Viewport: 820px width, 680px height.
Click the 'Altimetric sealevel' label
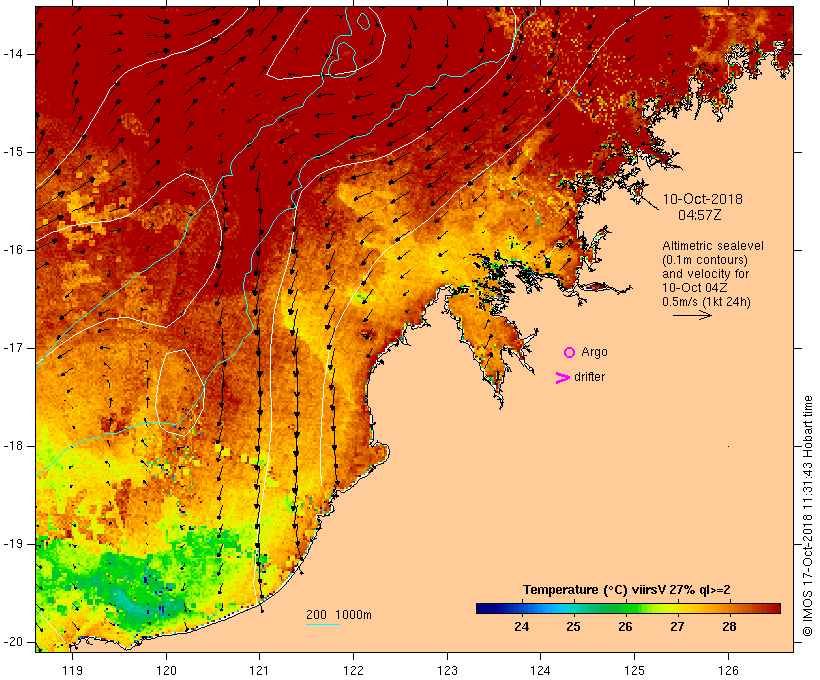(x=713, y=246)
